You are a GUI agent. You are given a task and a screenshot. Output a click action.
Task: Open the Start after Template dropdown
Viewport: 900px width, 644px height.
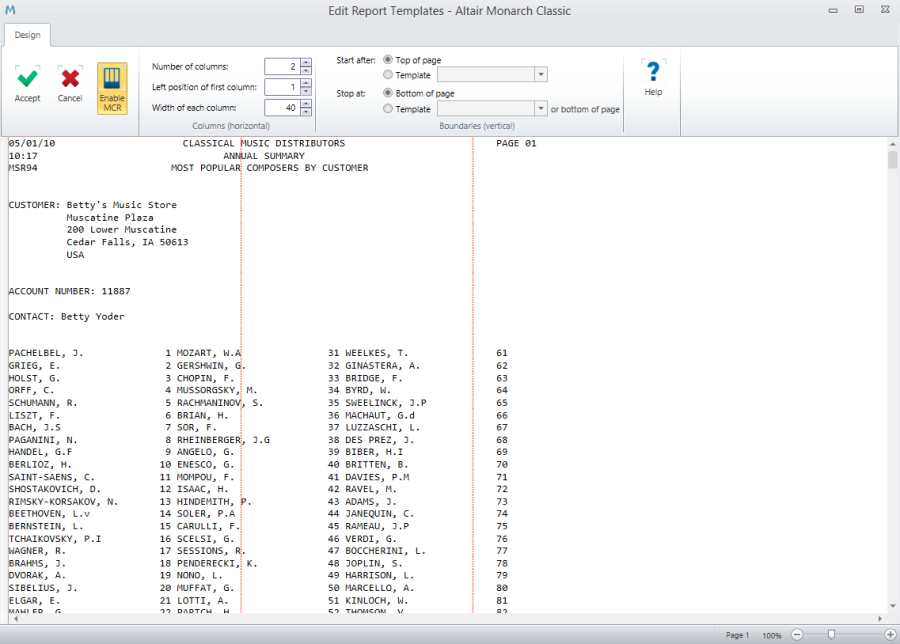tap(541, 75)
